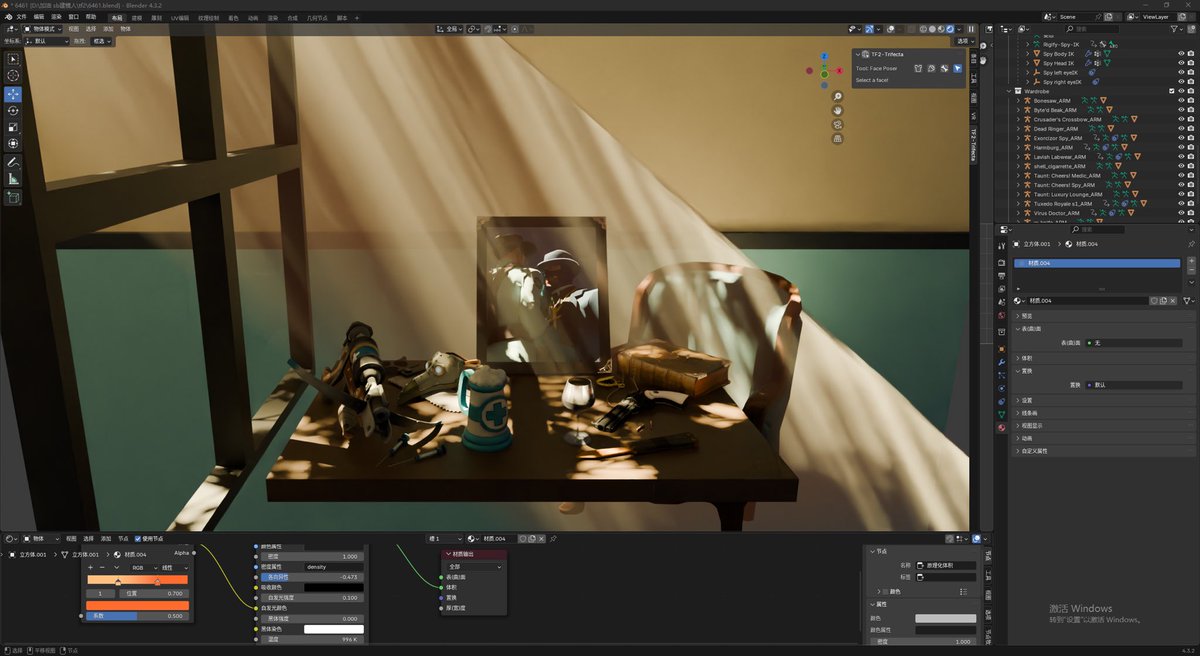The image size is (1200, 656).
Task: Click the camera view toggle icon
Action: (x=838, y=125)
